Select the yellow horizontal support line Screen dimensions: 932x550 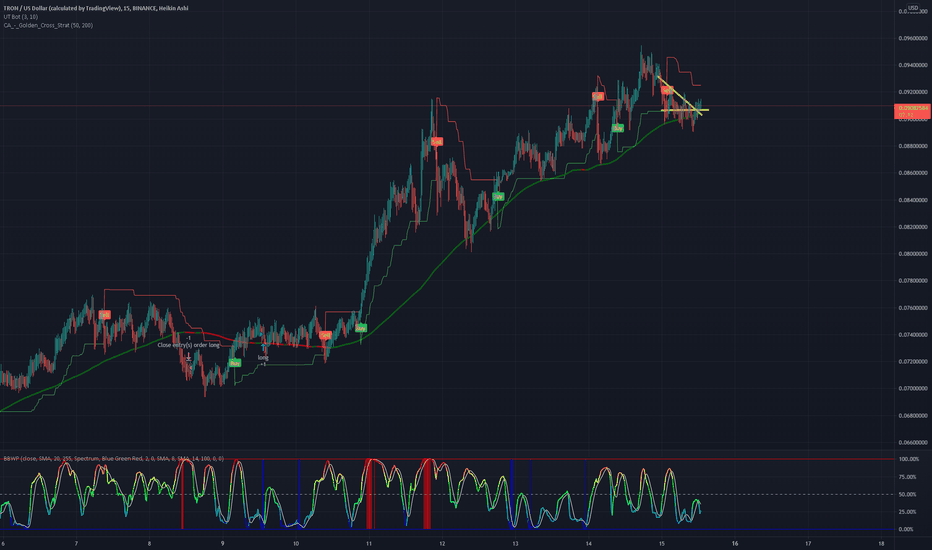(685, 110)
